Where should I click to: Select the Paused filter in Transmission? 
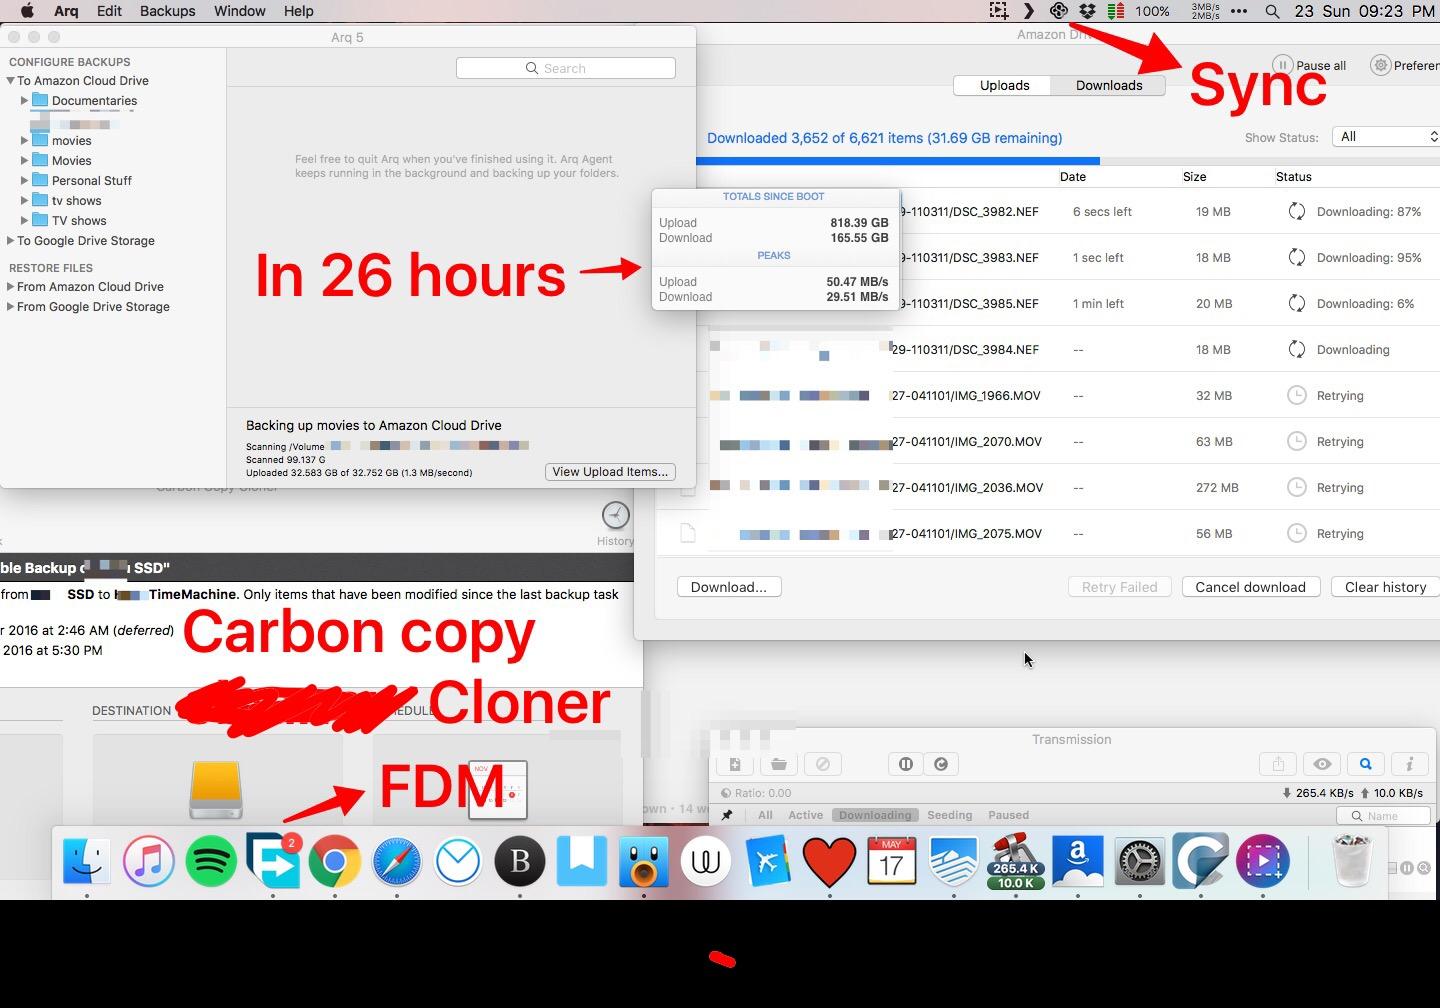tap(1008, 816)
